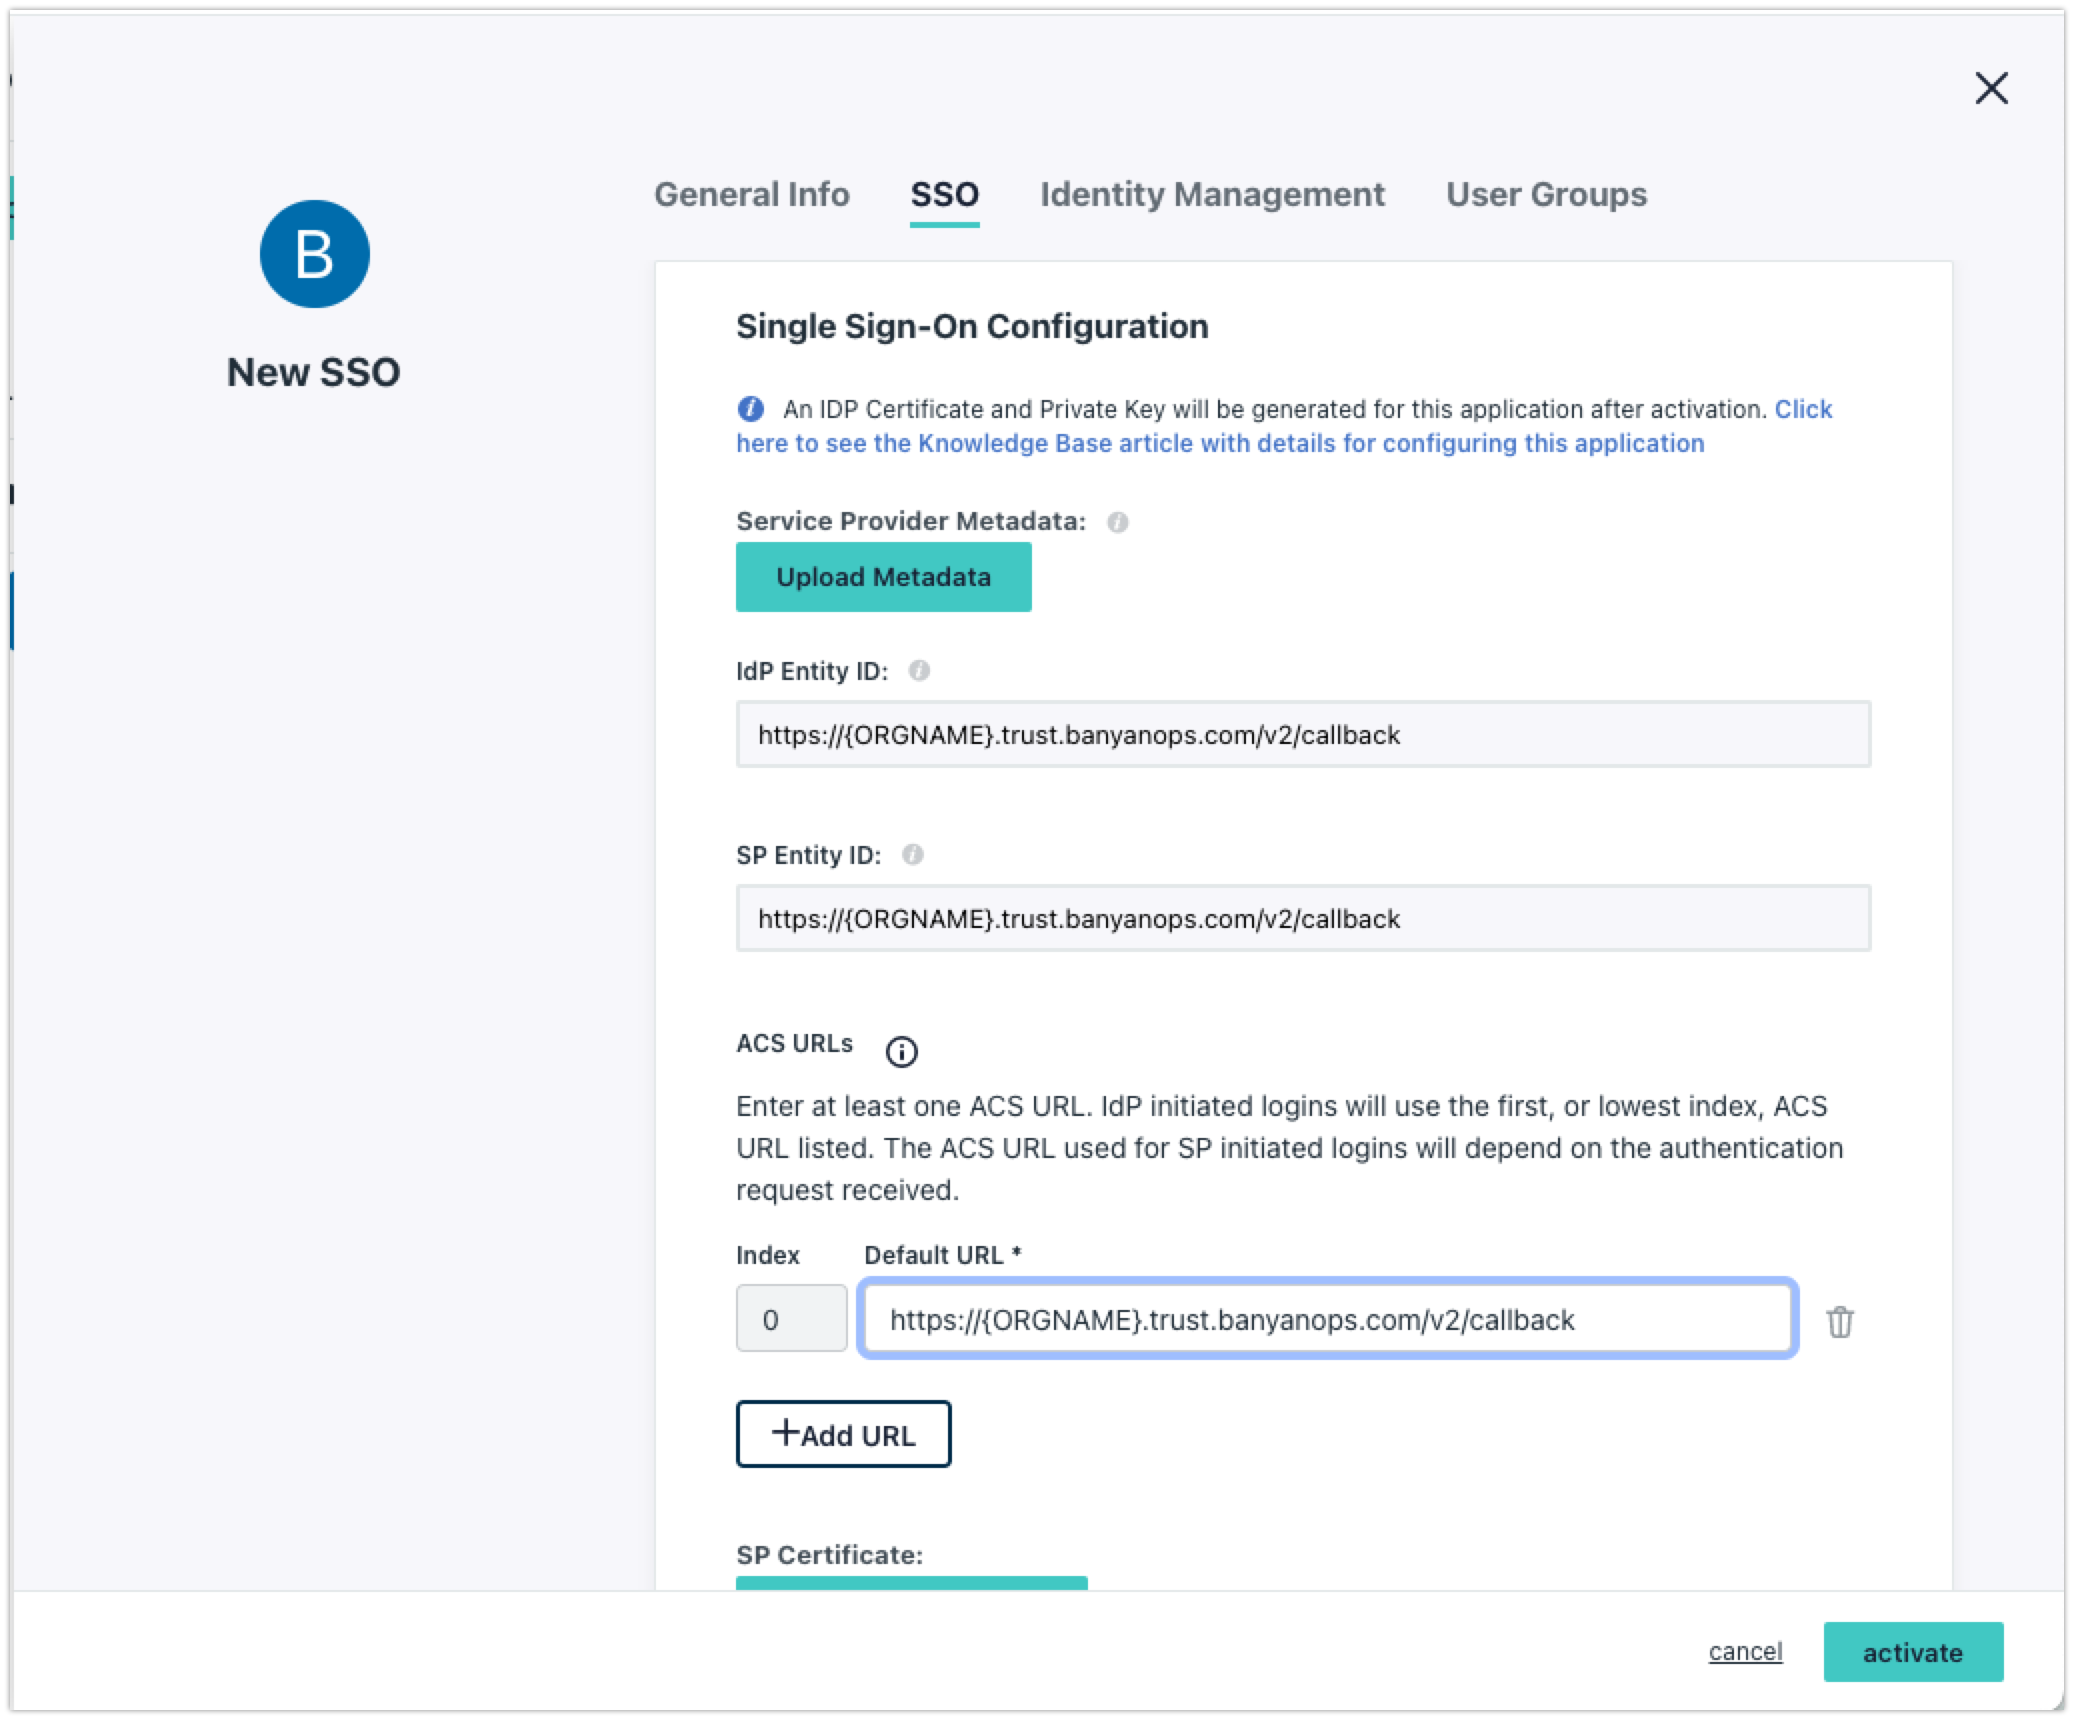Click the info icon beside Service Provider Metadata

[x=1117, y=522]
